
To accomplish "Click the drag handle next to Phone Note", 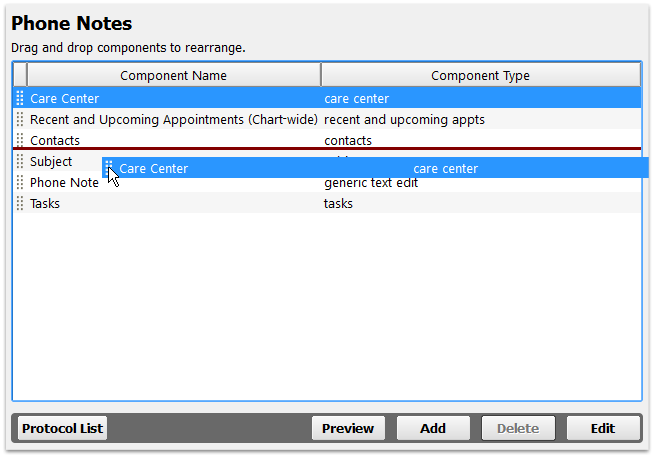I will click(20, 182).
